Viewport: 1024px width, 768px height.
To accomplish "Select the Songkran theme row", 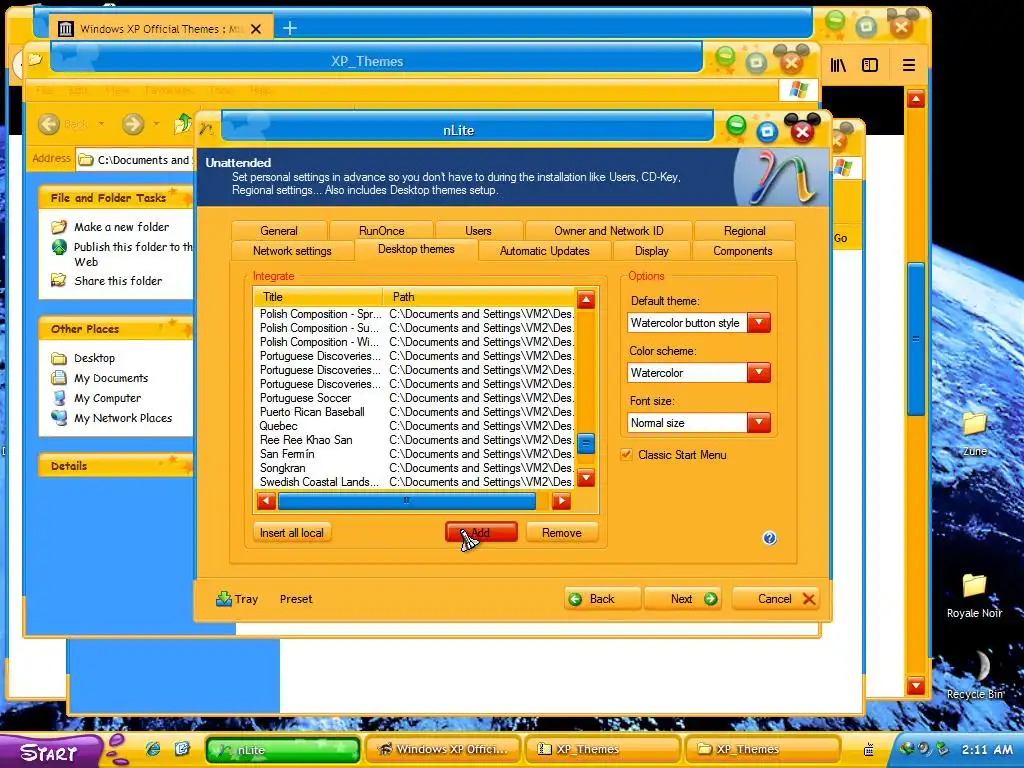I will 415,468.
